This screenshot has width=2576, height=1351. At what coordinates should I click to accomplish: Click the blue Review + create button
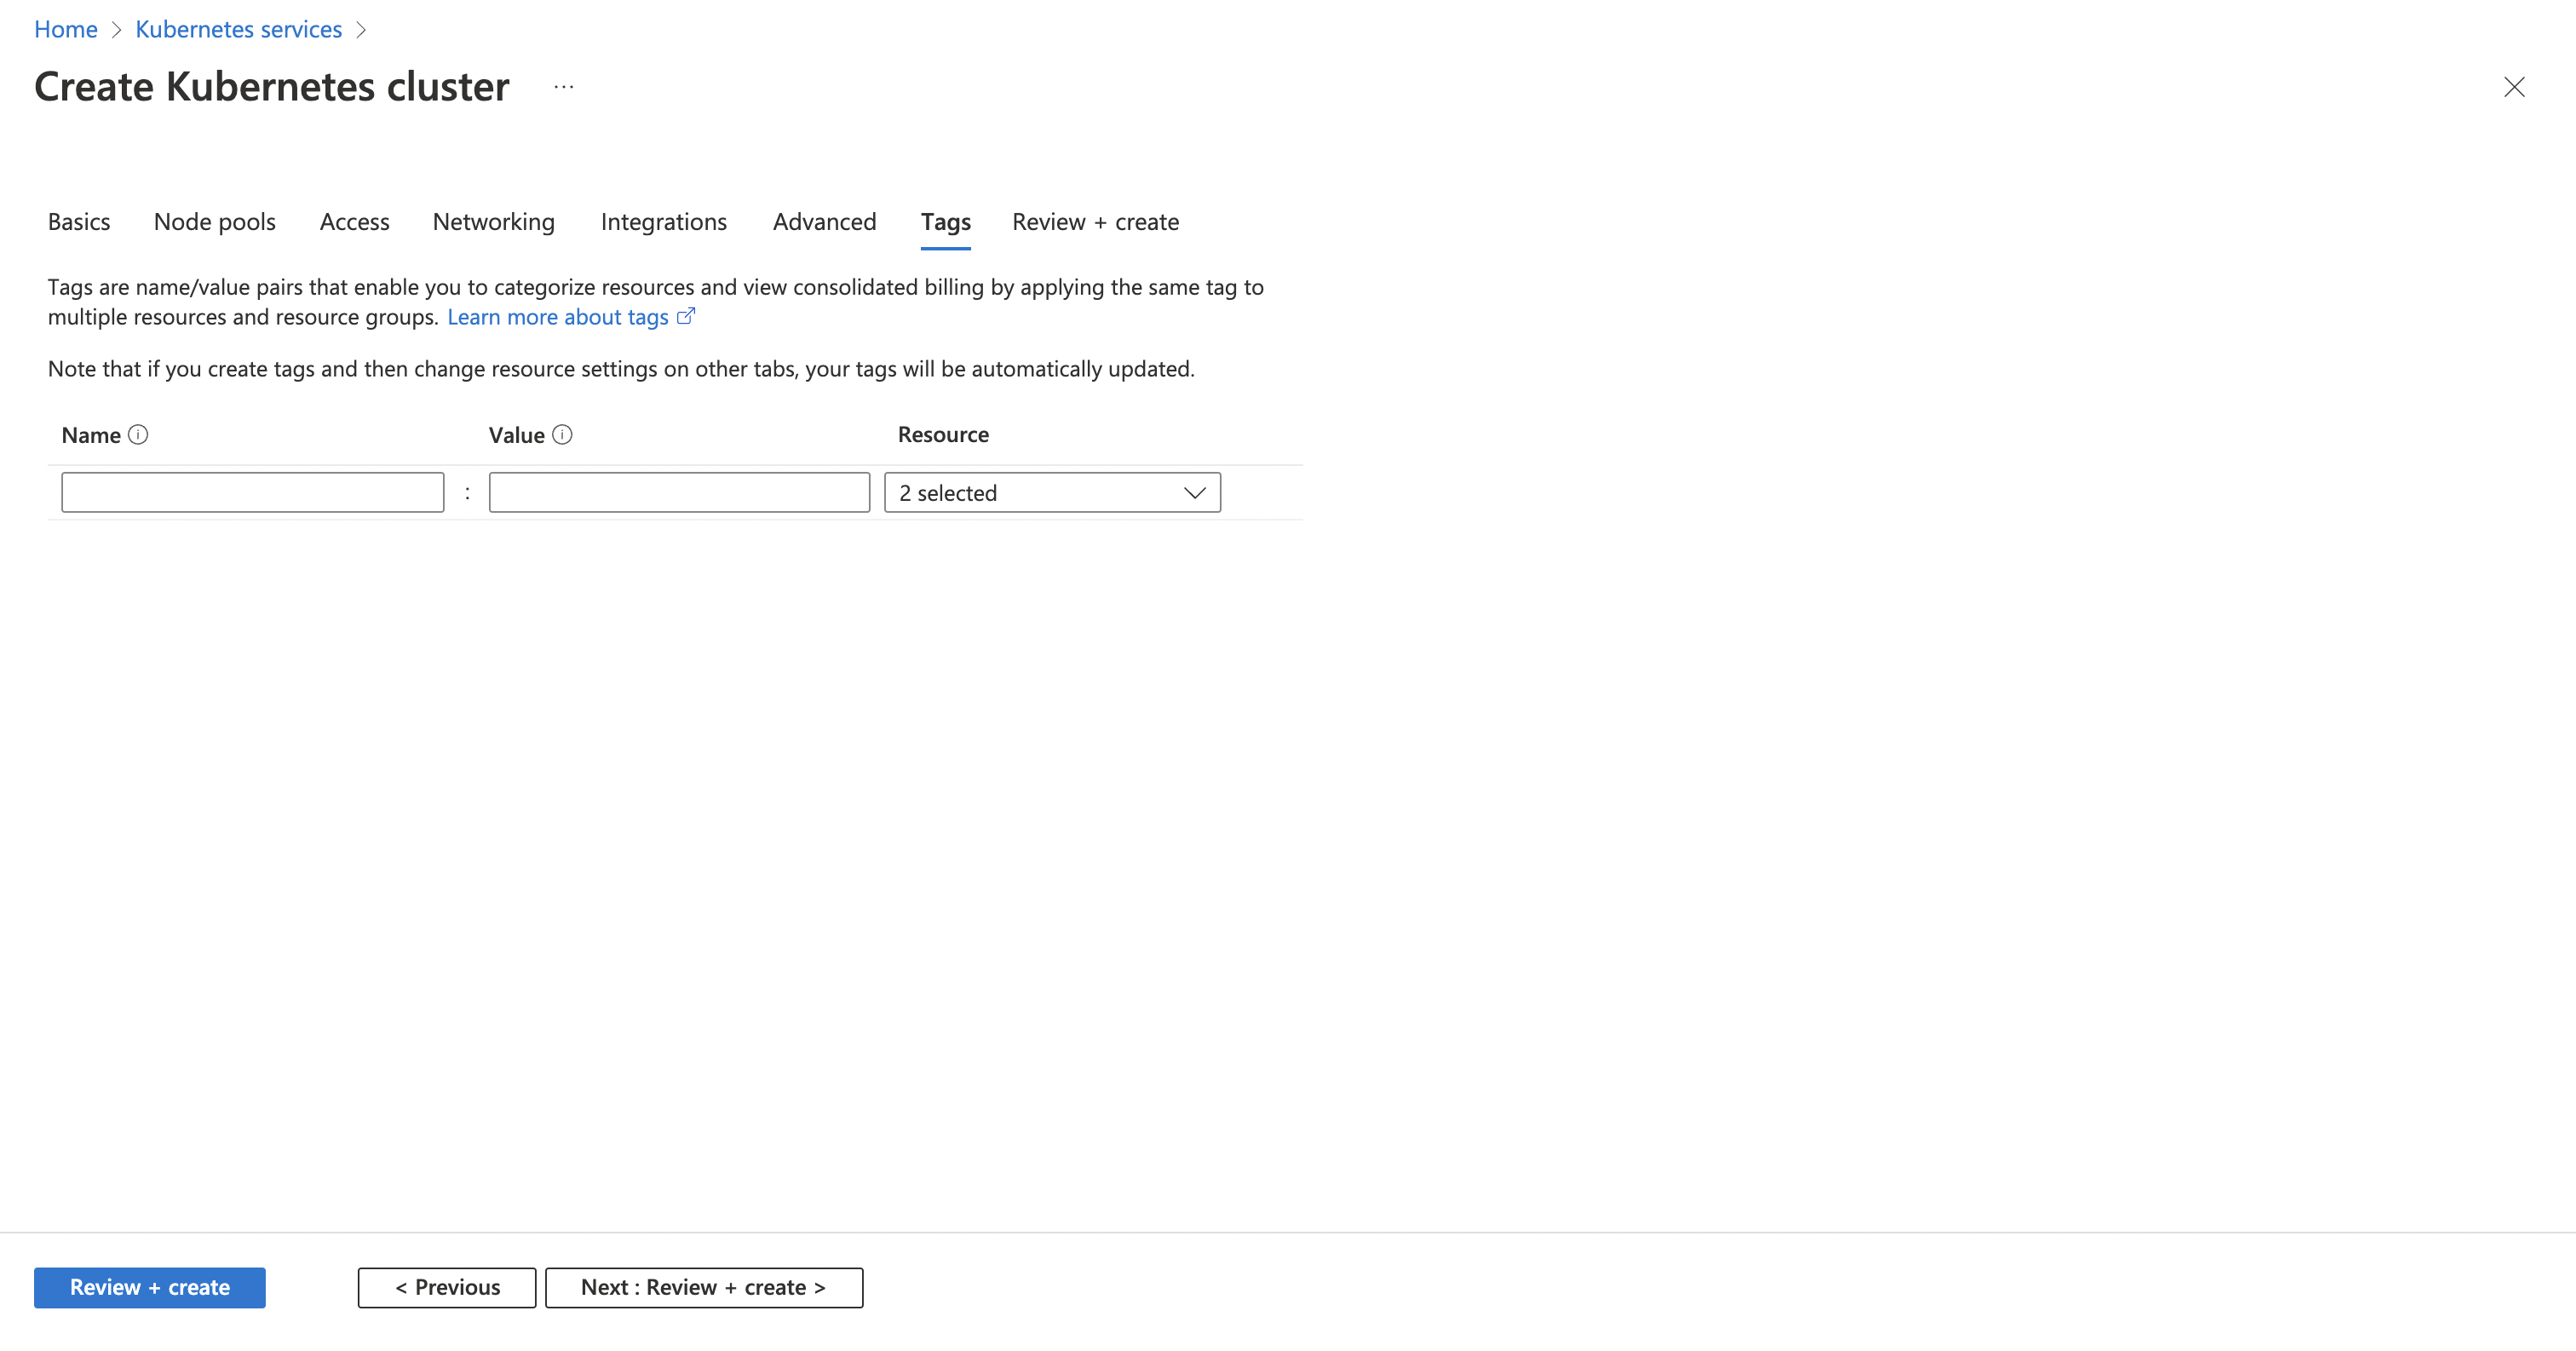(x=150, y=1288)
